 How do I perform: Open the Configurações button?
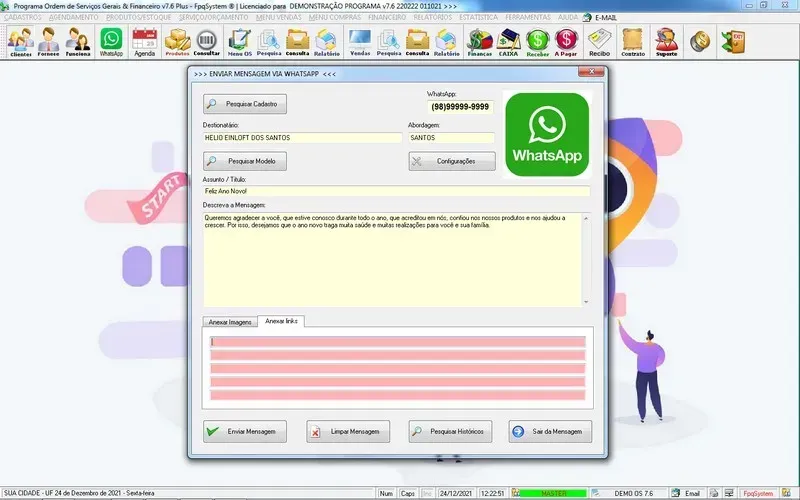point(451,161)
